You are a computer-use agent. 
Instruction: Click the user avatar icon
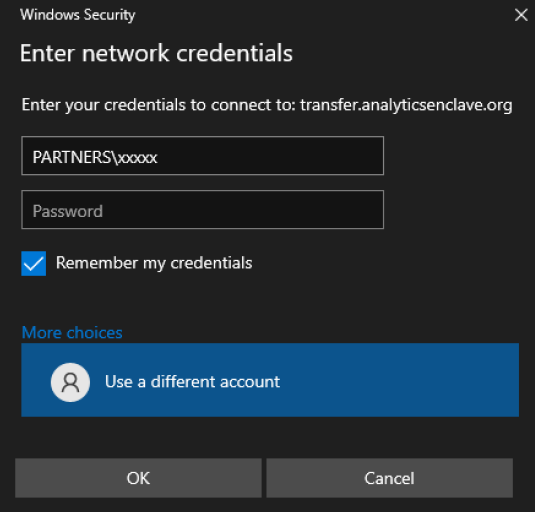(70, 382)
